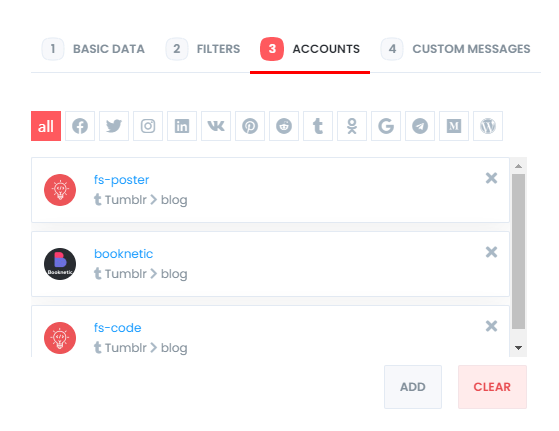Image resolution: width=559 pixels, height=431 pixels.
Task: Go to the Basic Data step
Action: [93, 49]
